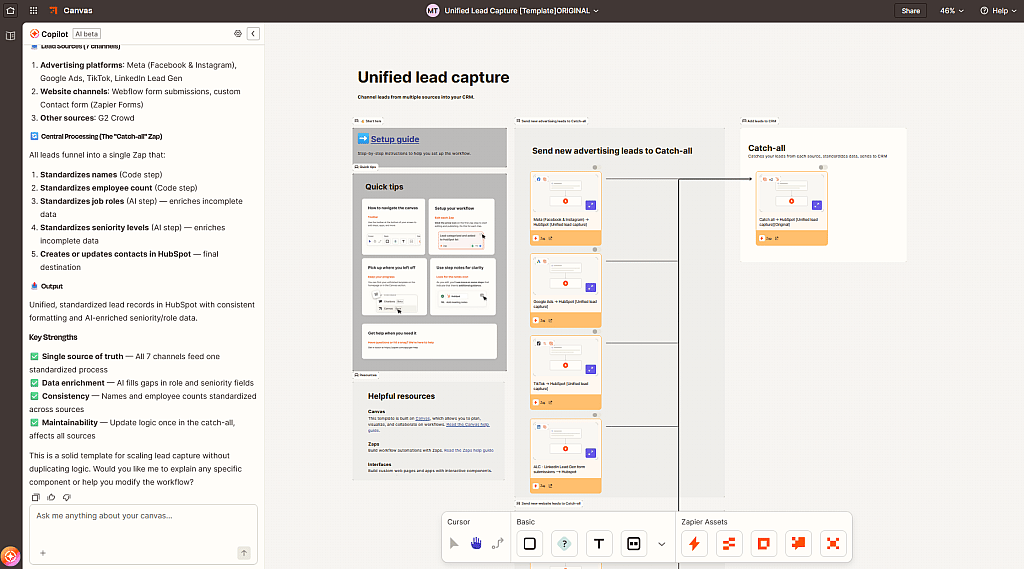
Task: Open Copilot settings gear
Action: pyautogui.click(x=238, y=33)
